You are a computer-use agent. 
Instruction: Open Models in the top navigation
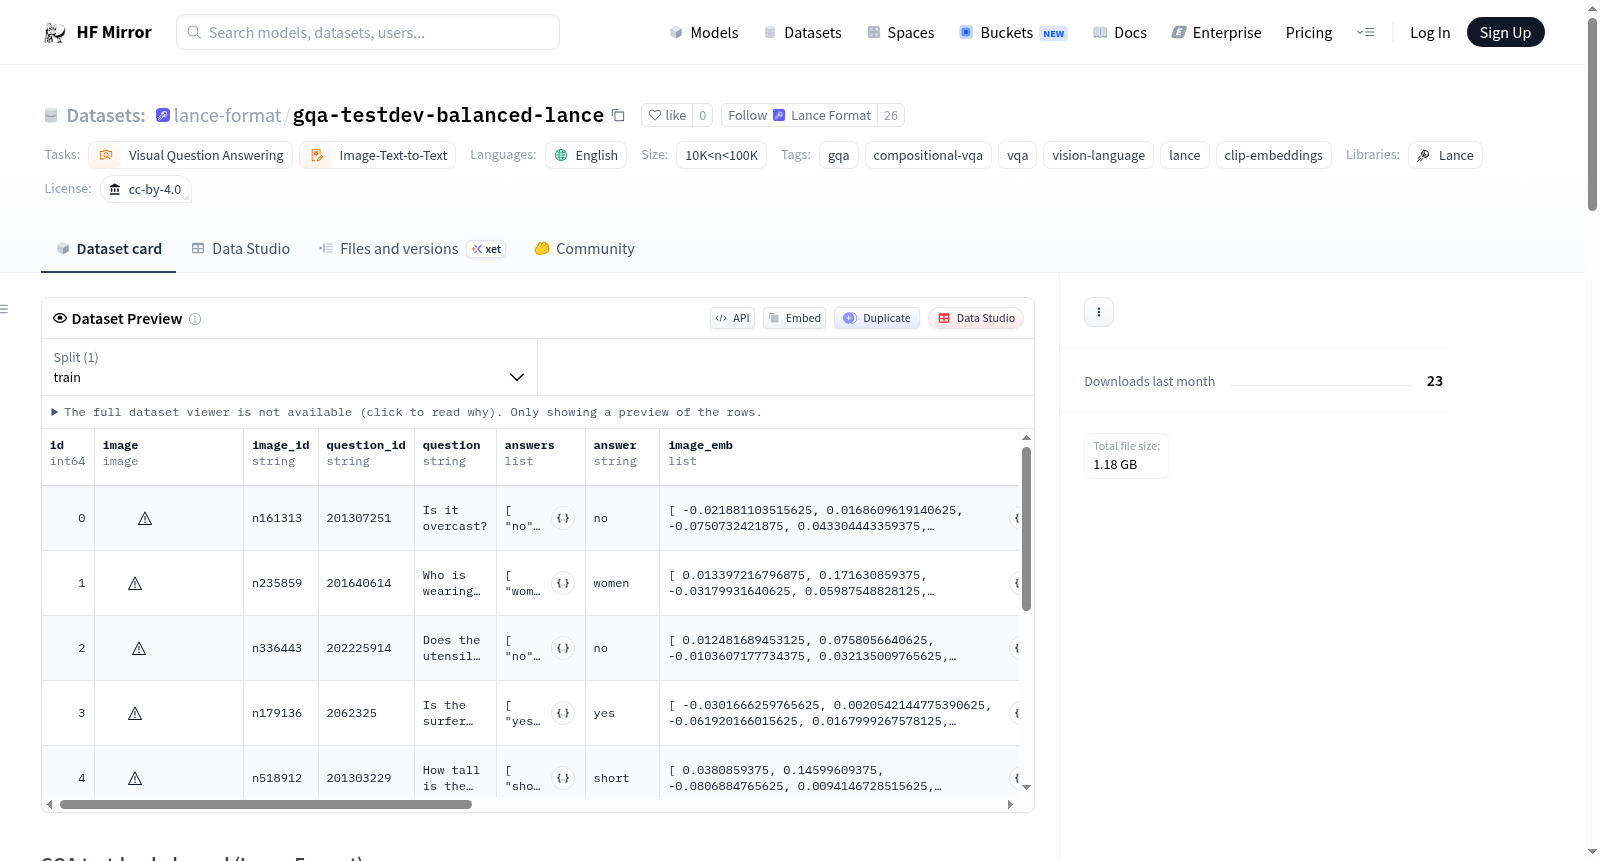[704, 33]
